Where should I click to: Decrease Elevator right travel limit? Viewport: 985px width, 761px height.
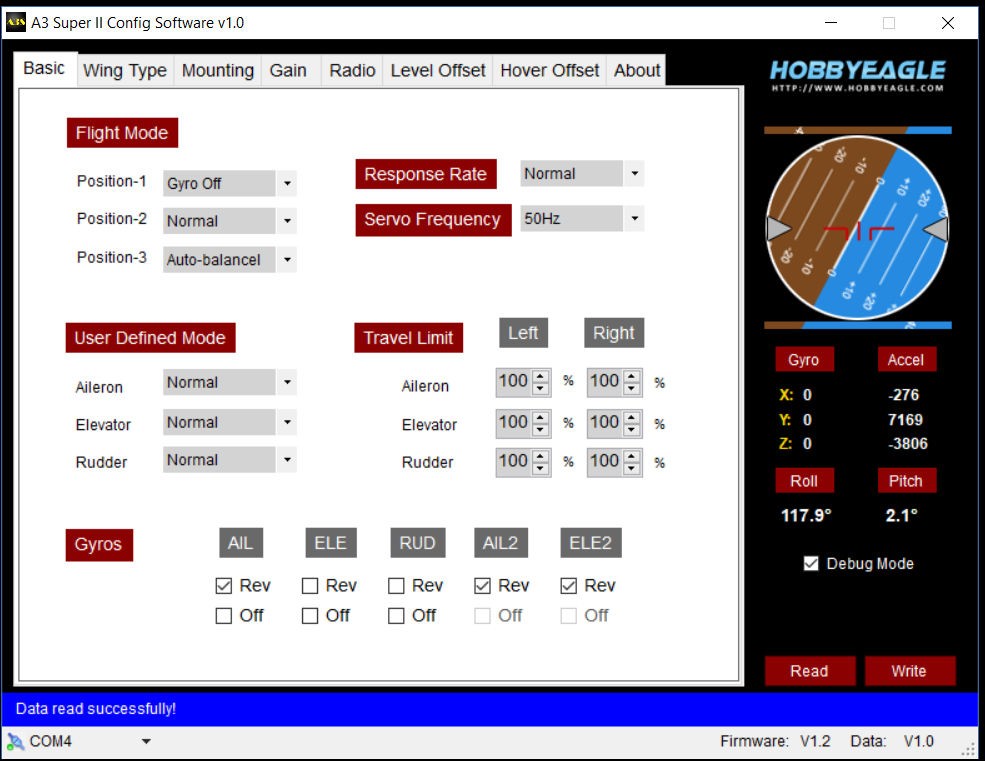[632, 430]
